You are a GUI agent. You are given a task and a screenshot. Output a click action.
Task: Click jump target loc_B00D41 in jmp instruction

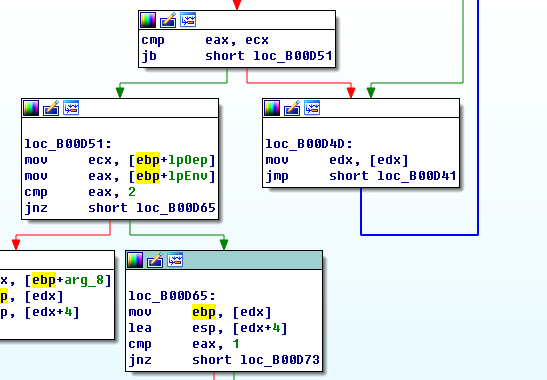(417, 176)
